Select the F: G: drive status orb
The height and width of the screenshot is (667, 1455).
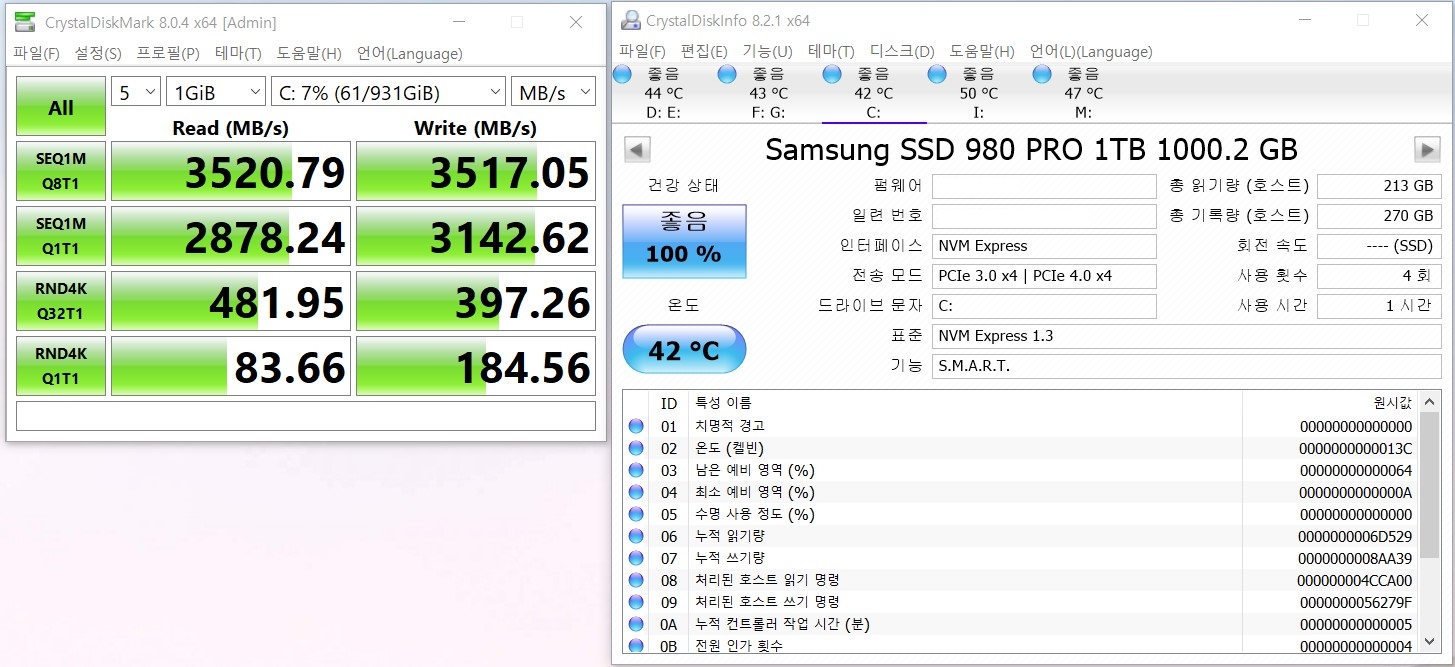click(x=727, y=74)
